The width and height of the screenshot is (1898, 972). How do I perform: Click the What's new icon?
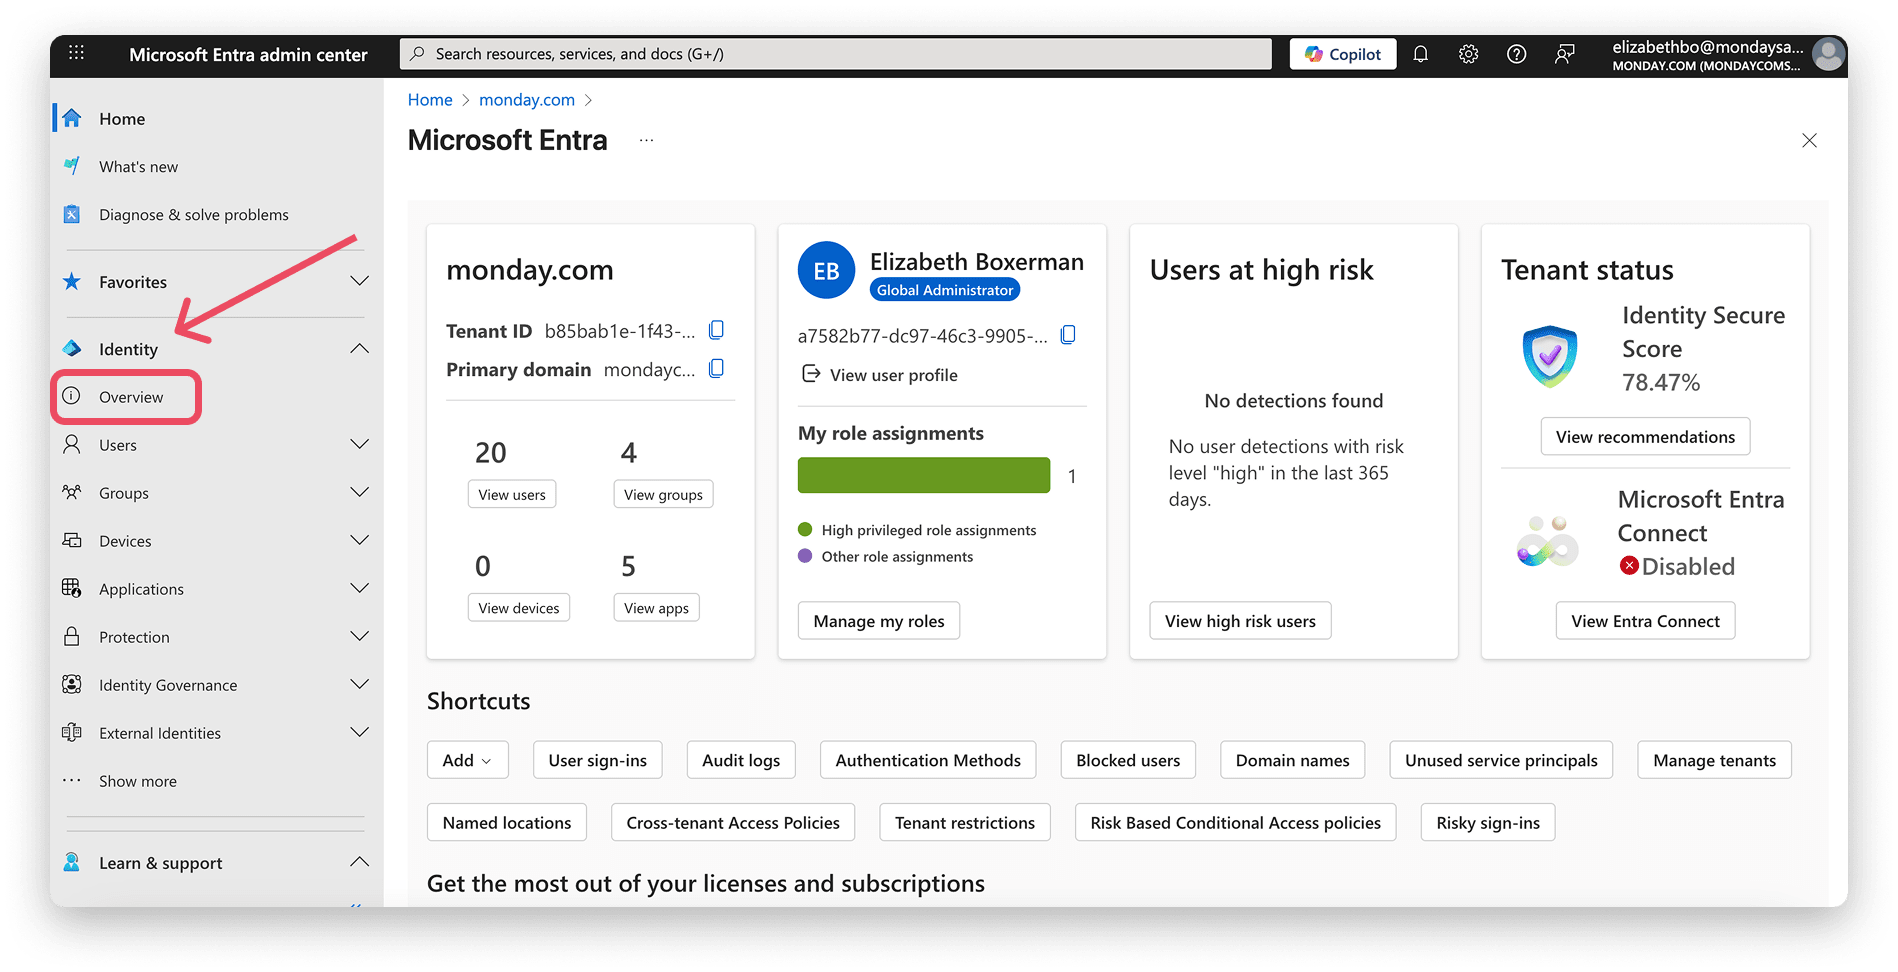click(72, 166)
